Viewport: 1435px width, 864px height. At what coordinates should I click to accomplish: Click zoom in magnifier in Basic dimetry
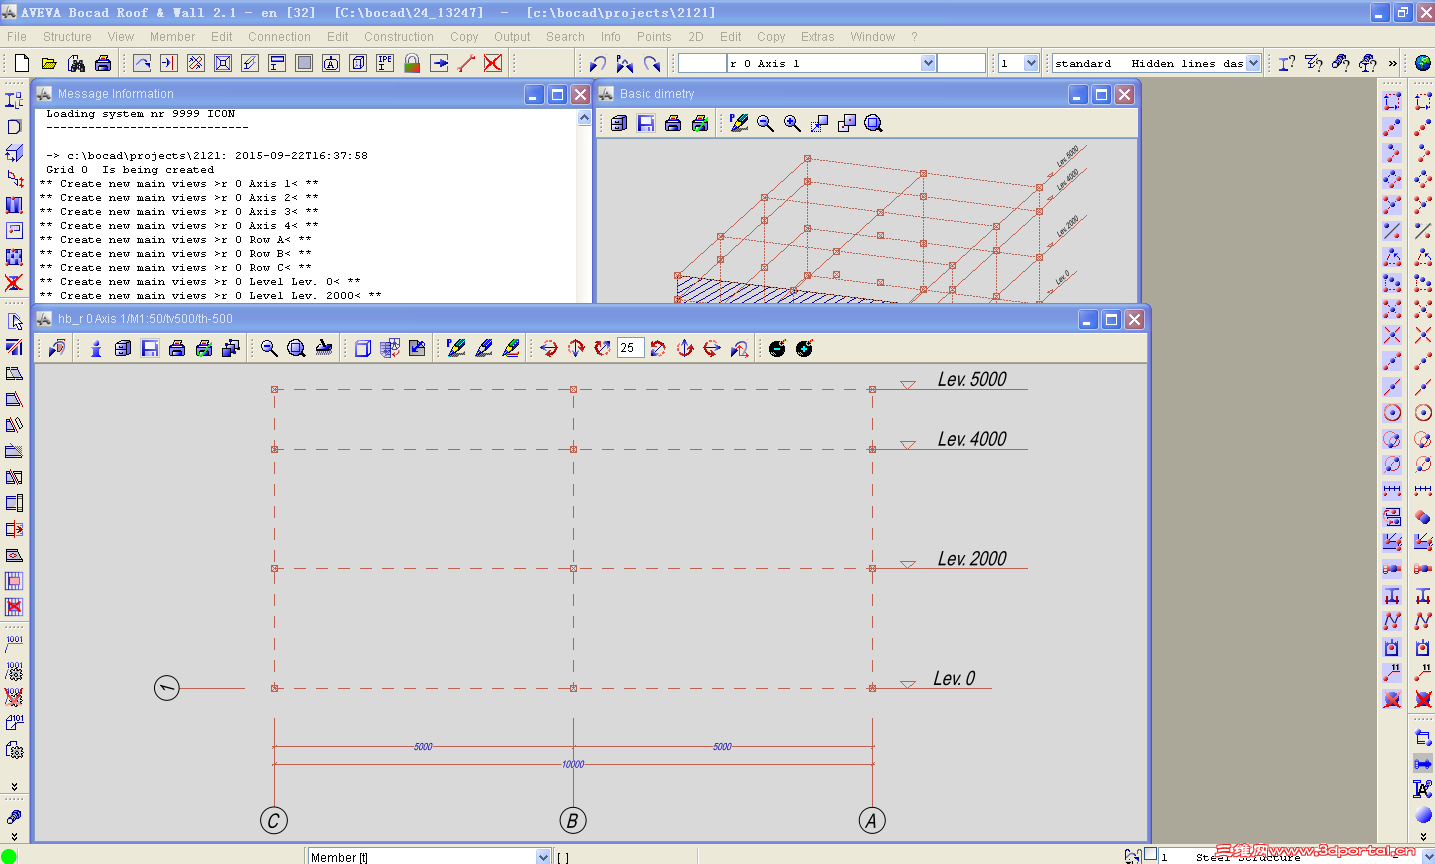pos(792,123)
